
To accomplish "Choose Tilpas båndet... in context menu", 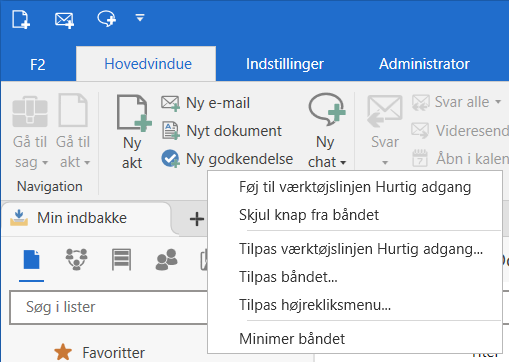I will pos(355,277).
